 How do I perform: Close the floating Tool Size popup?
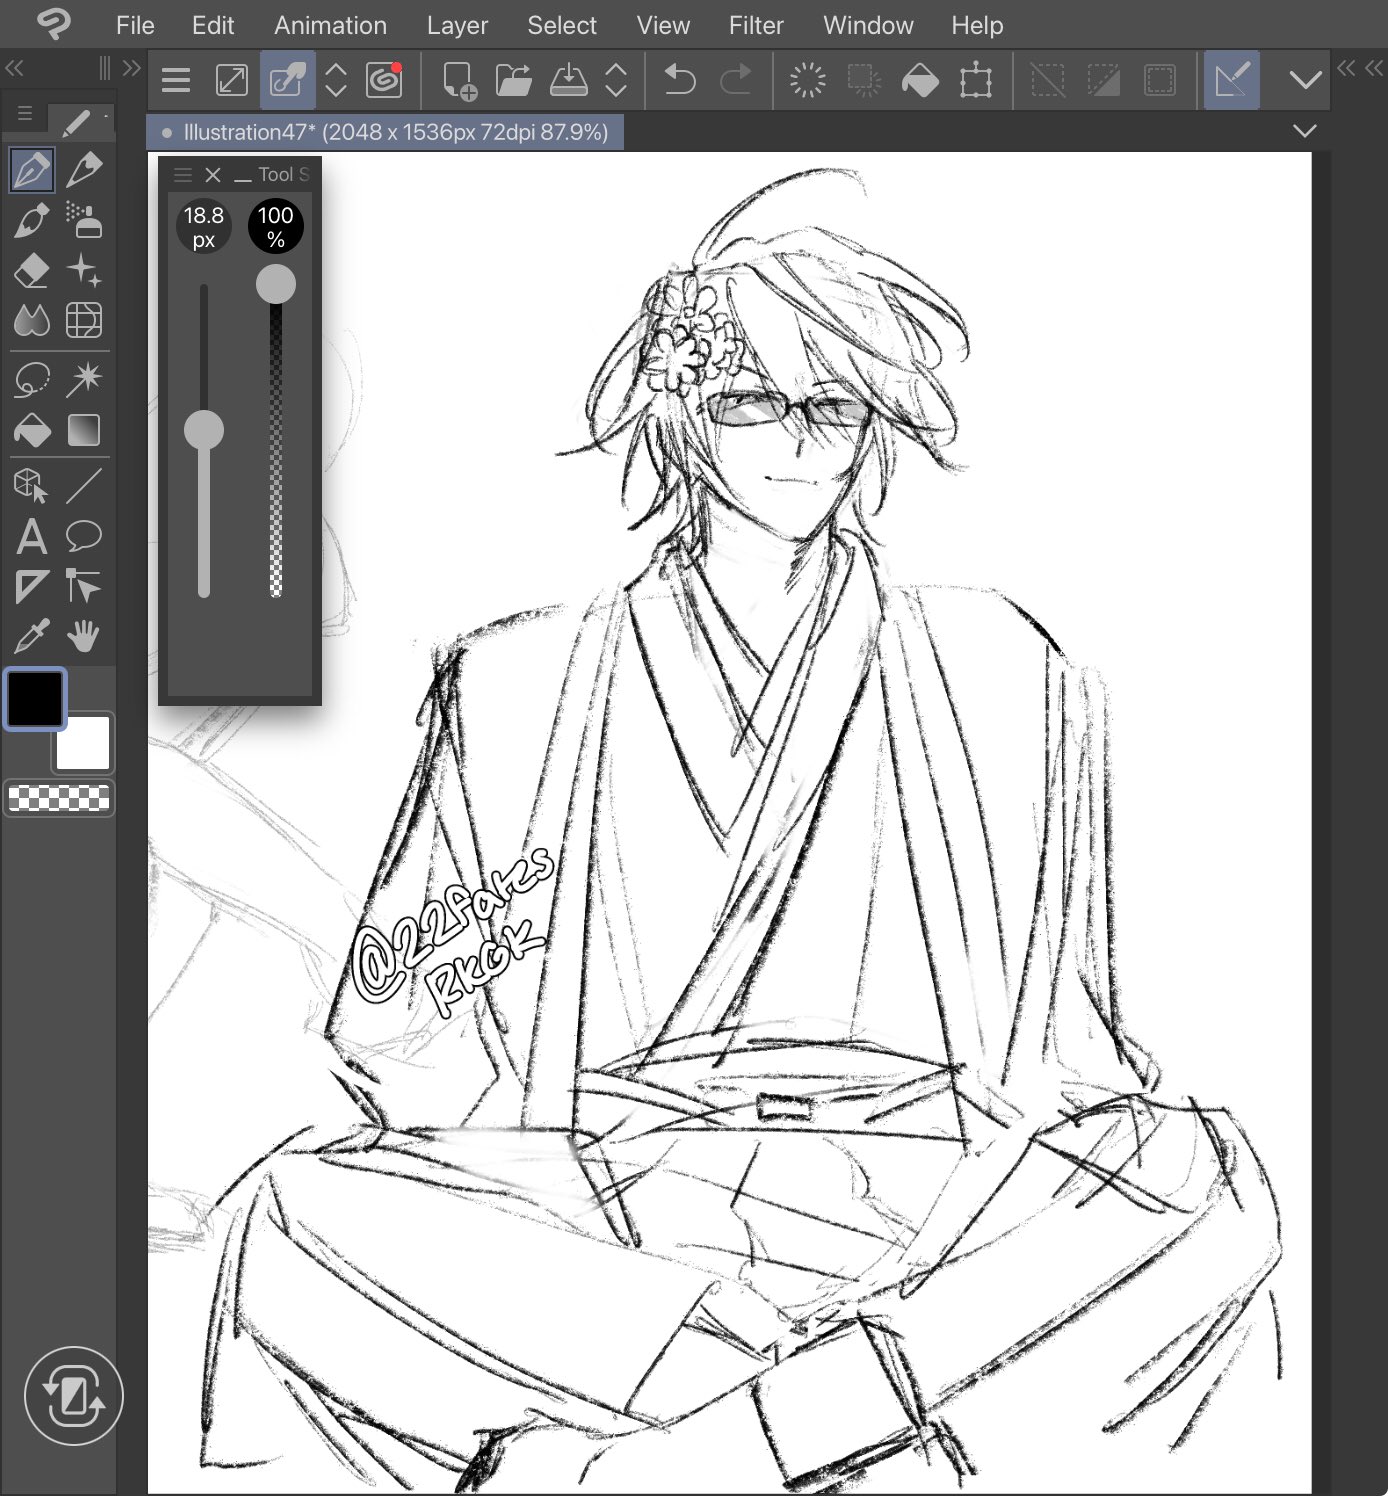pos(212,175)
